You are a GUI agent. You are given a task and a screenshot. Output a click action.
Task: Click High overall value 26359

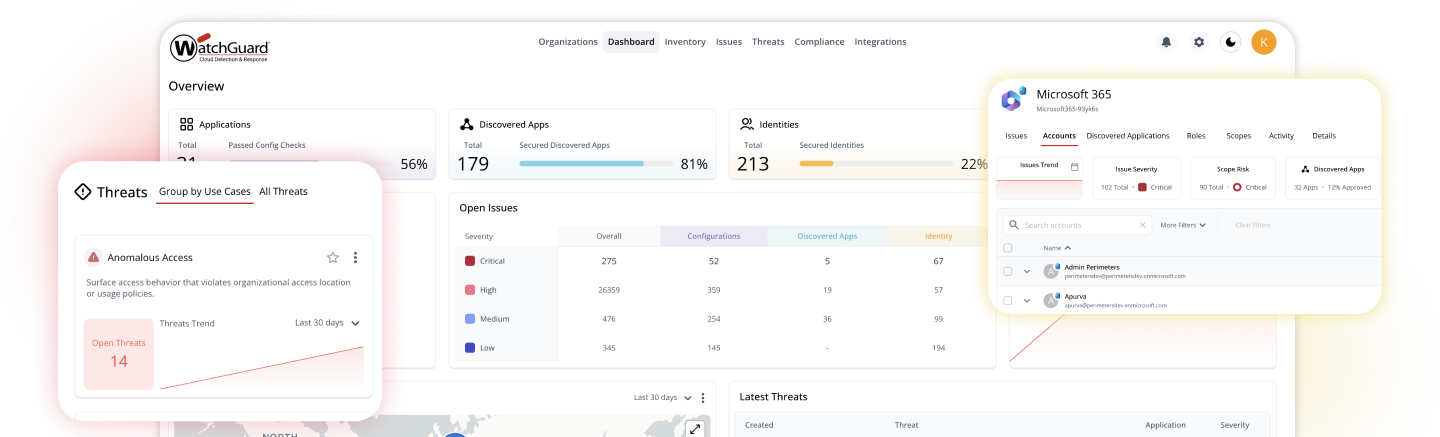coord(609,290)
